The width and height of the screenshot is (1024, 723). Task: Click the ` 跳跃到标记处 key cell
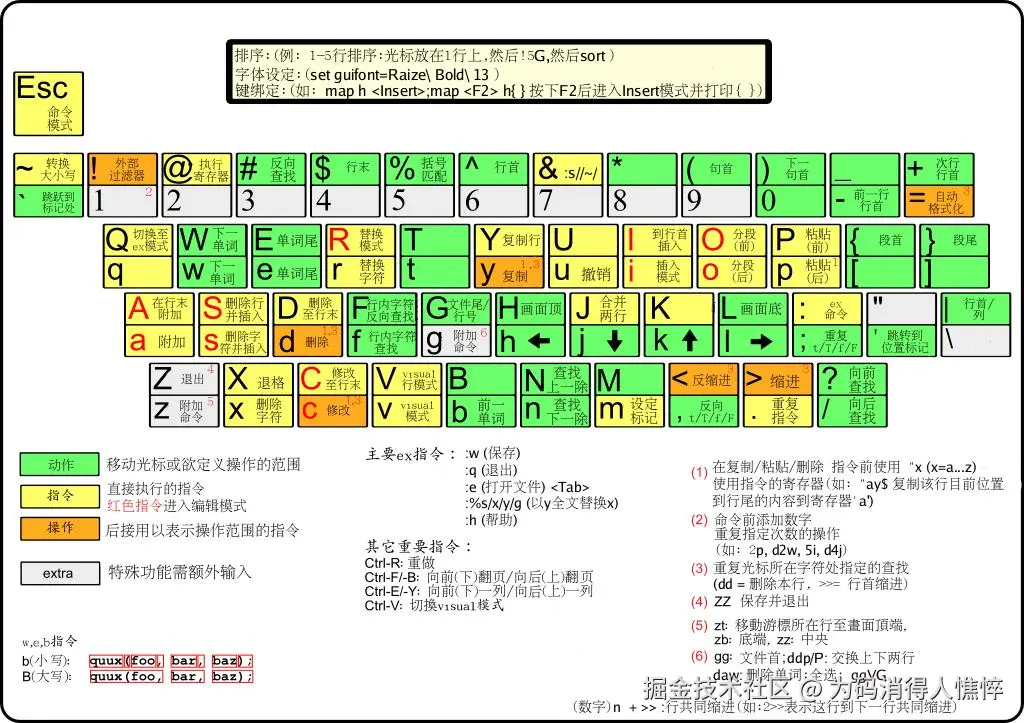pyautogui.click(x=49, y=201)
